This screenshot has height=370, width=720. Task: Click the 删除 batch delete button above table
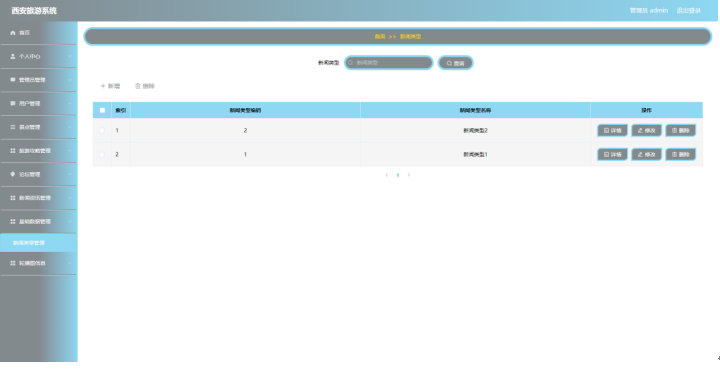[145, 86]
